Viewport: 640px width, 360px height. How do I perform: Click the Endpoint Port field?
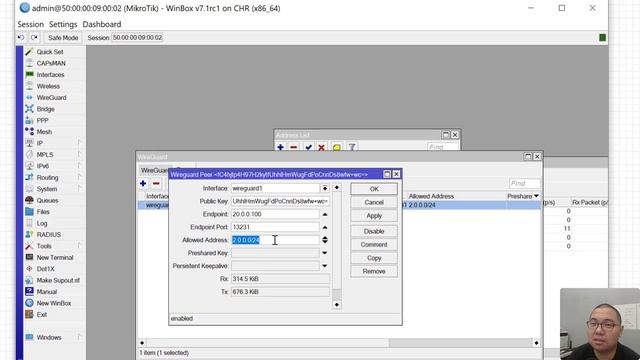pyautogui.click(x=275, y=227)
